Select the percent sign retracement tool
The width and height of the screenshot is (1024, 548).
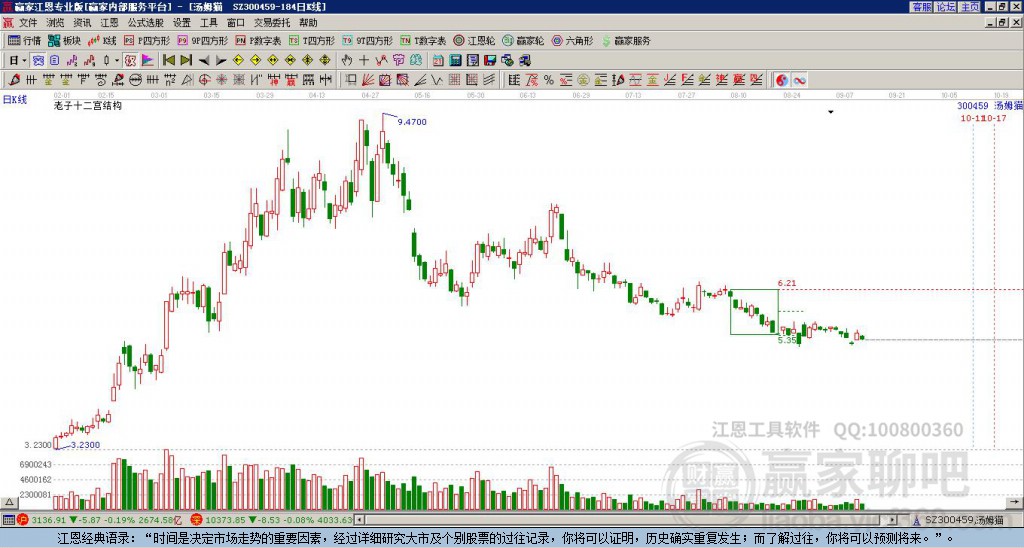[x=549, y=80]
